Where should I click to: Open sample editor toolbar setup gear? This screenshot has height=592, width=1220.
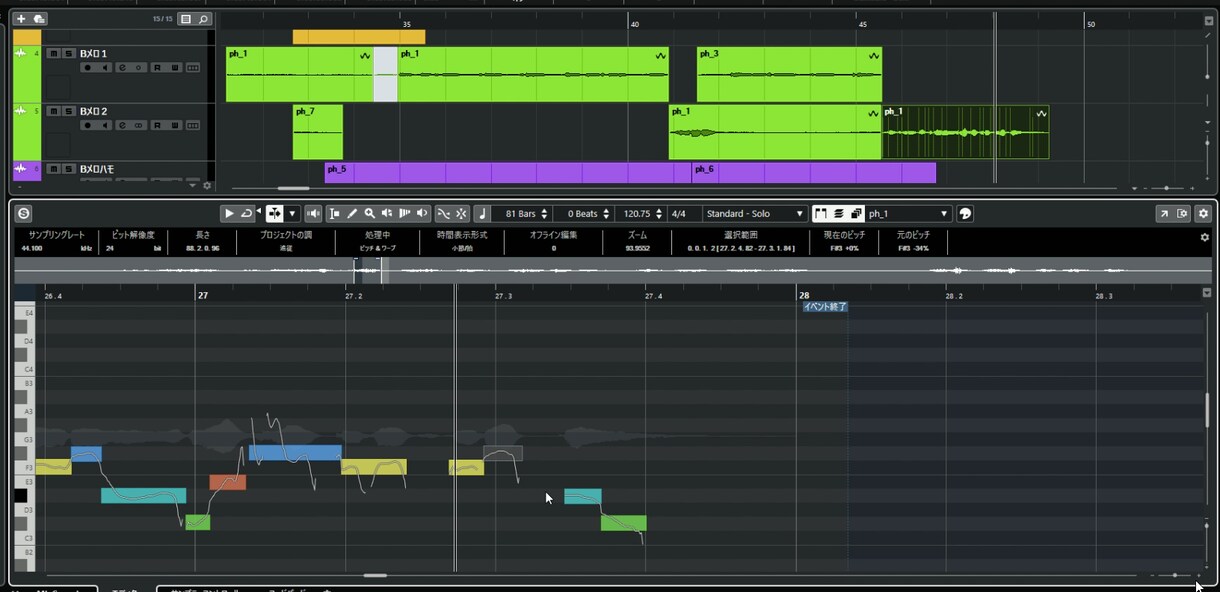(x=1203, y=213)
